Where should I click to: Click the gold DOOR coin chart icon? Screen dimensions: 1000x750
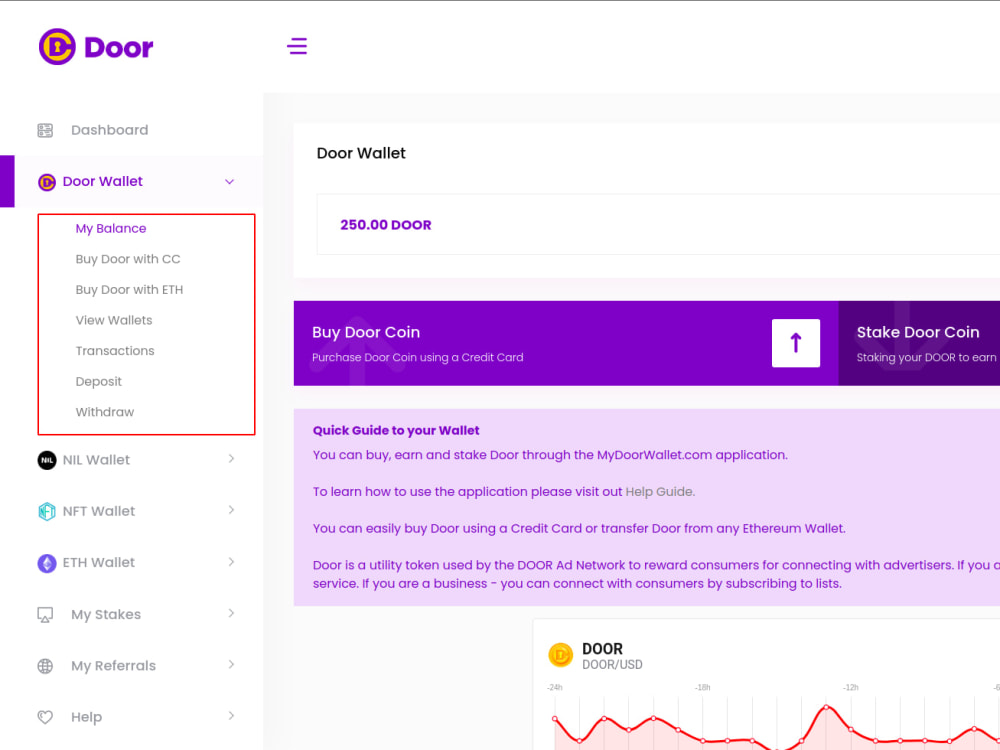[x=561, y=655]
